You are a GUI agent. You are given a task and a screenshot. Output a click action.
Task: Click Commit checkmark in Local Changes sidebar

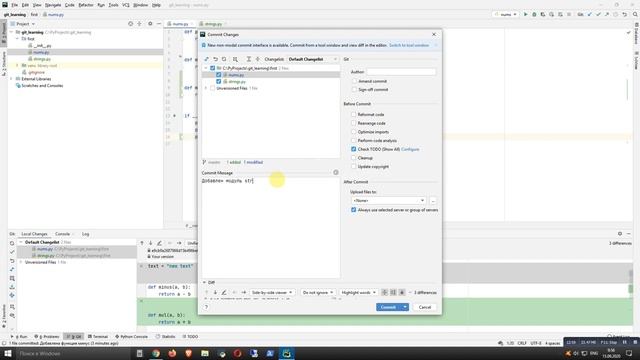click(12, 252)
